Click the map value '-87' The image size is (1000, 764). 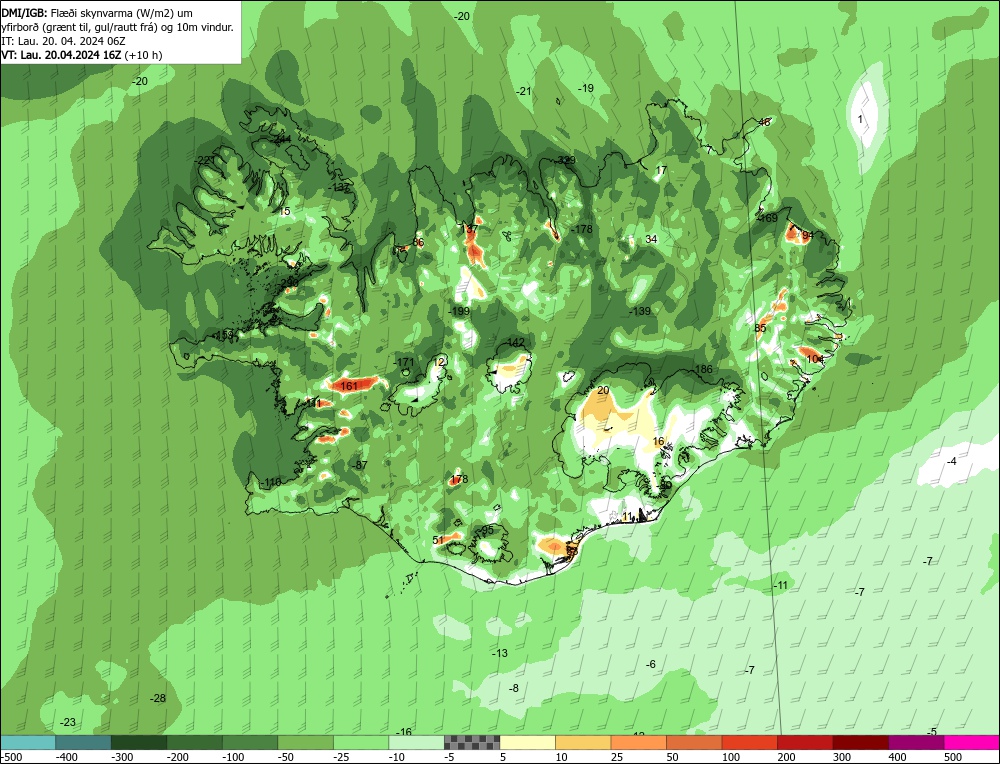tap(360, 465)
